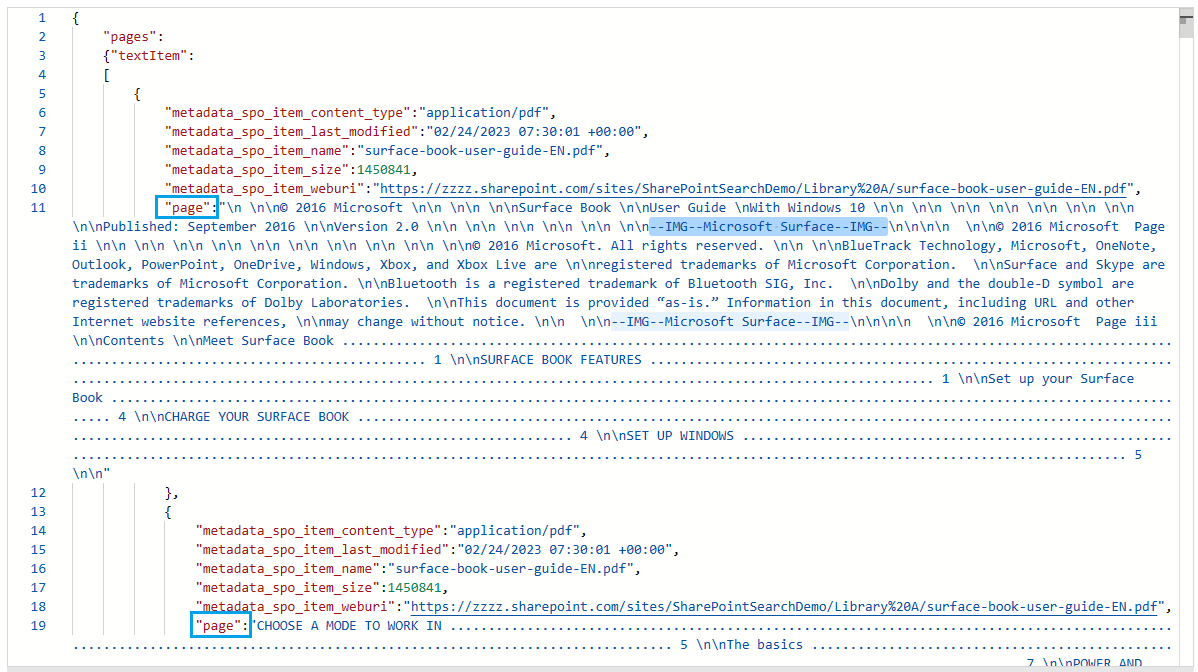Click the "metadata_spo_item_size" key on line 9
This screenshot has height=672, width=1198.
(x=257, y=170)
